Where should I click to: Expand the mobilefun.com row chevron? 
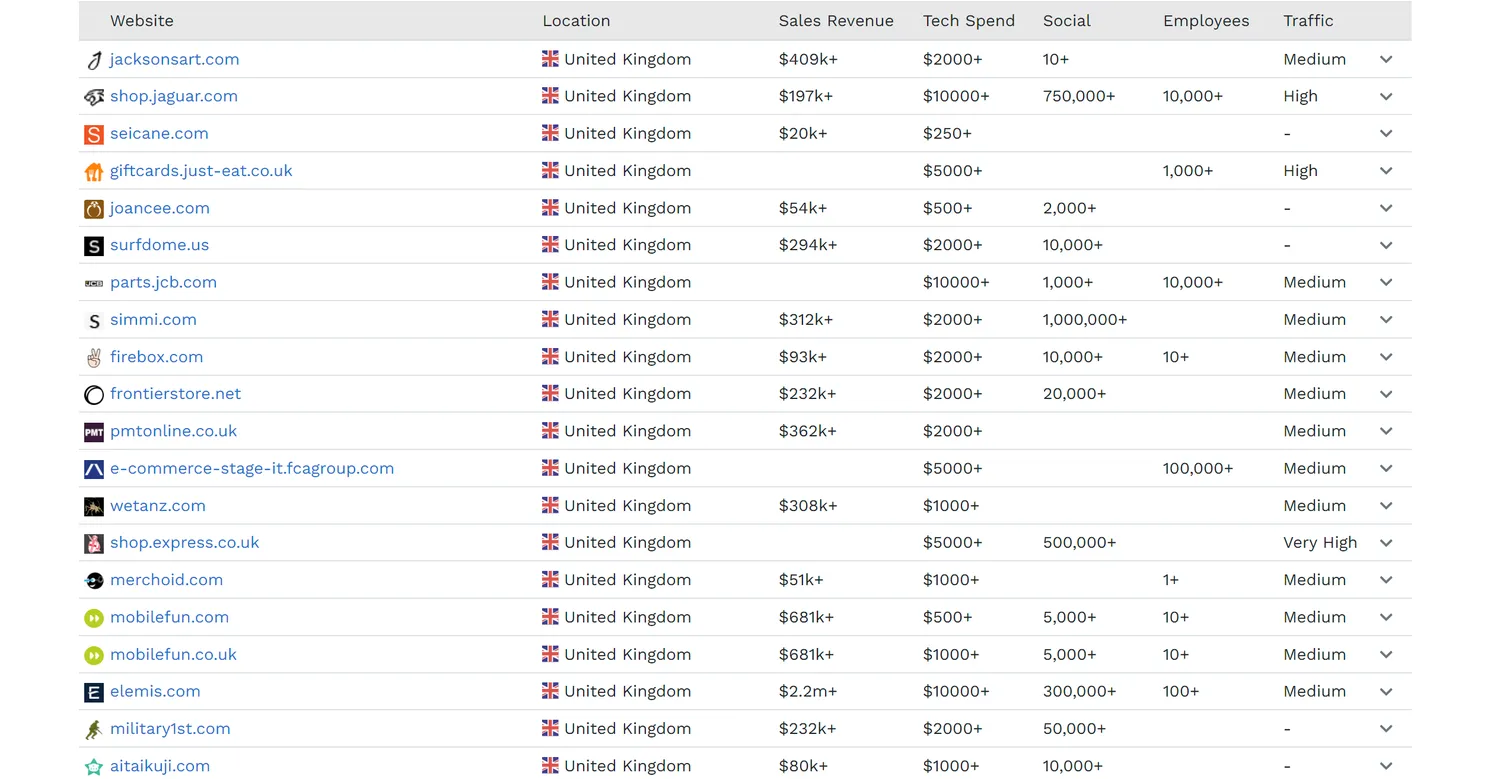[x=1386, y=618]
